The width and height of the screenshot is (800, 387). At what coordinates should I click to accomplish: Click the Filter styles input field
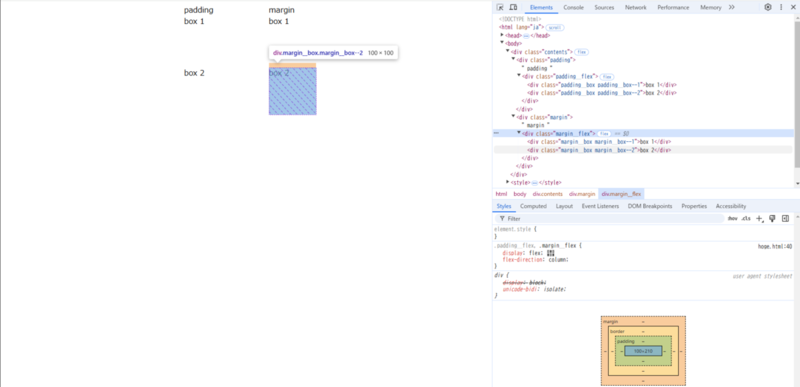pyautogui.click(x=609, y=218)
